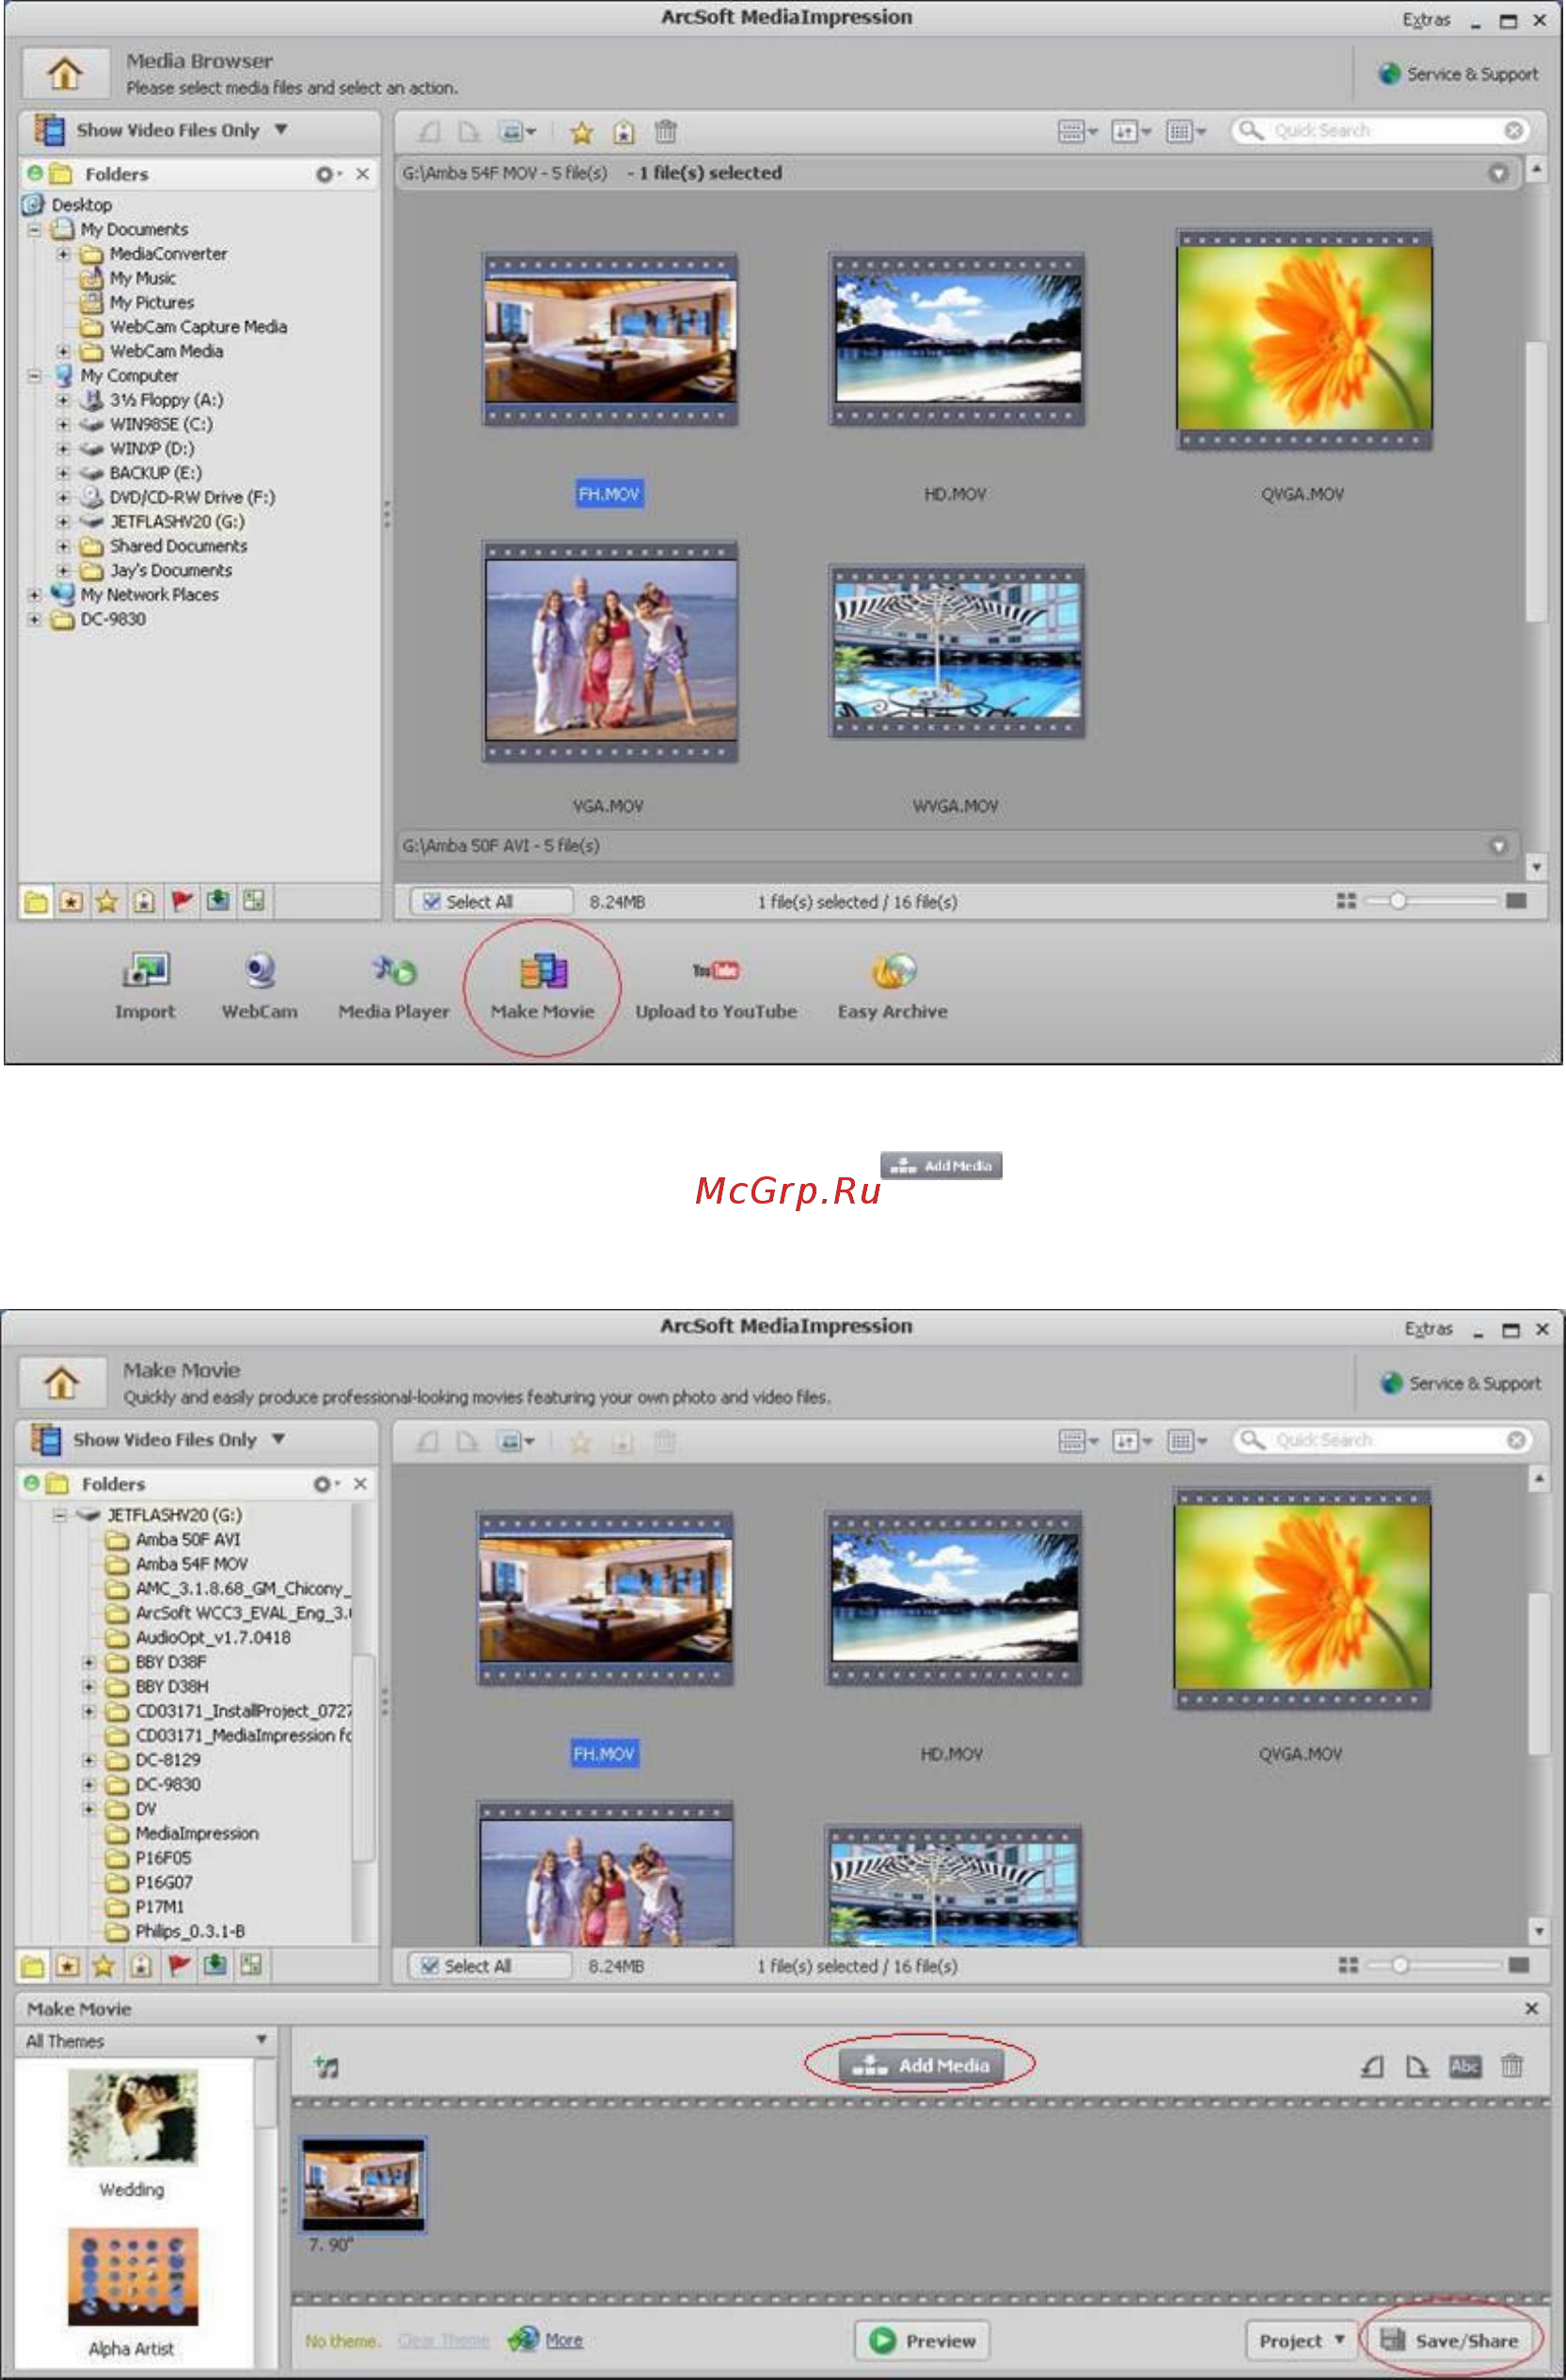The height and width of the screenshot is (2380, 1566).
Task: Click the folder view icon below Media Browser folder tree
Action: [x=35, y=901]
